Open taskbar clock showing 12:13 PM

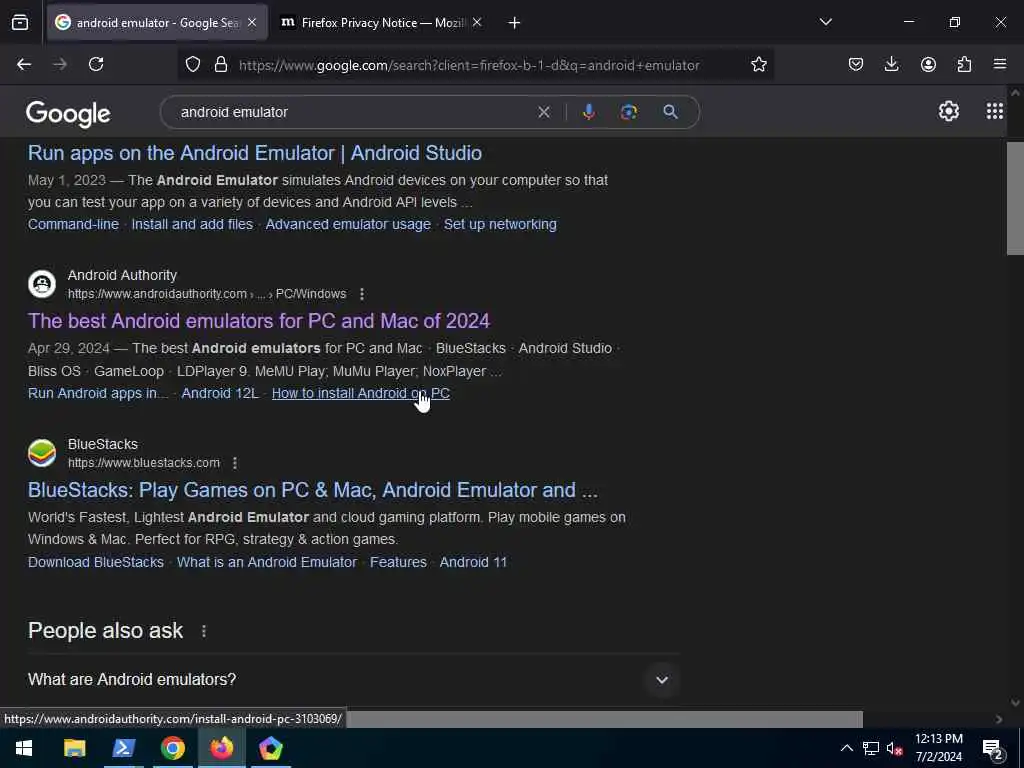(x=939, y=748)
